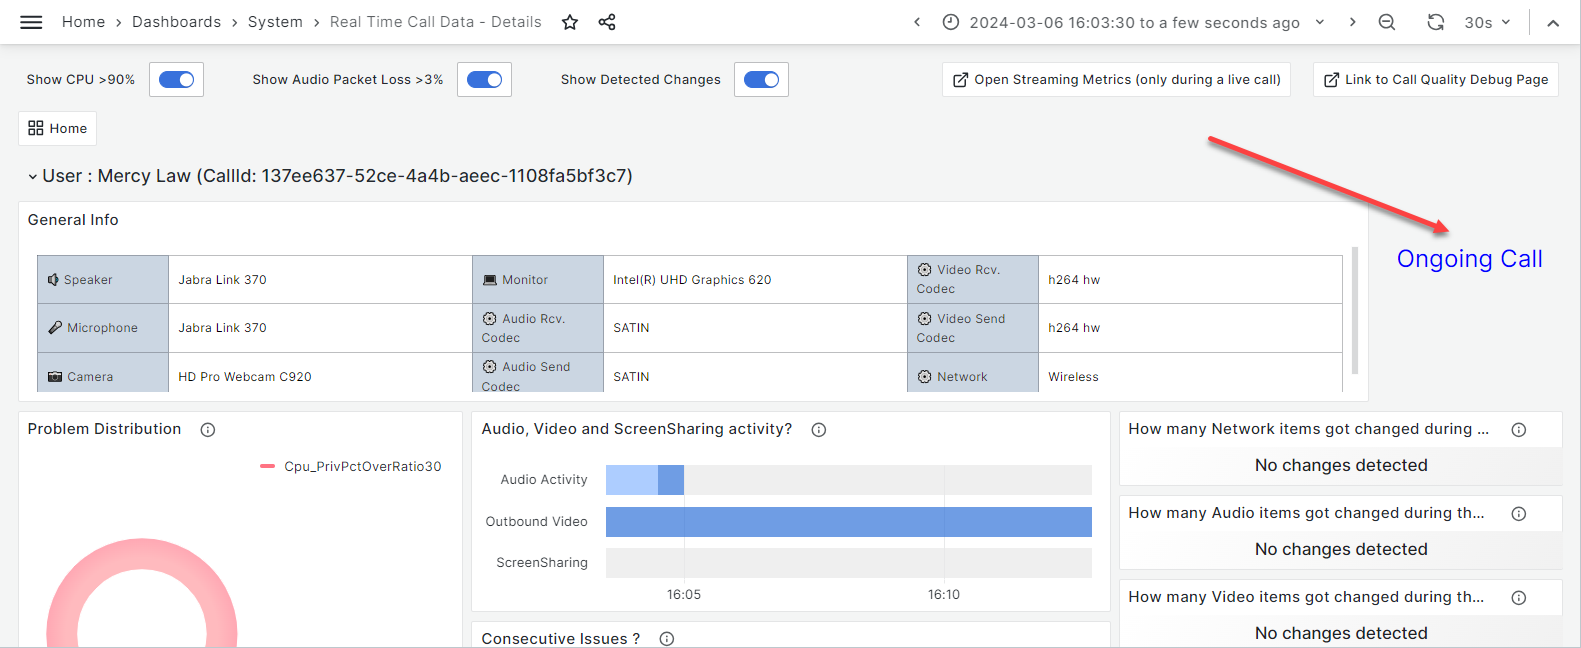Collapse the User: Mercy Law row

click(x=33, y=177)
